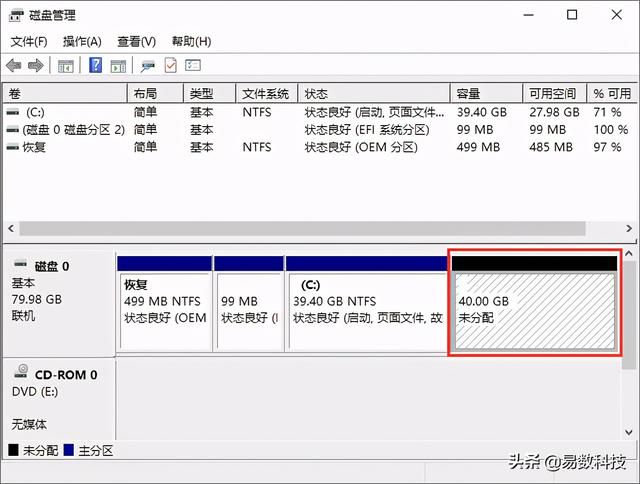Image resolution: width=640 pixels, height=484 pixels.
Task: Sort by the 文件系统 column header
Action: 267,93
